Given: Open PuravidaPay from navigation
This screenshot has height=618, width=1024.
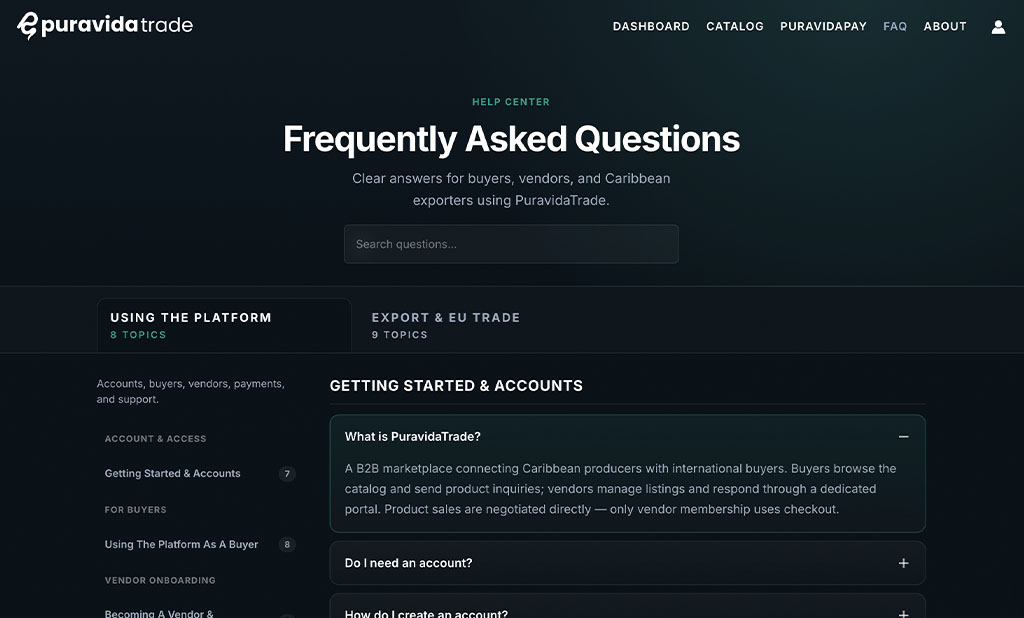Looking at the screenshot, I should point(824,26).
